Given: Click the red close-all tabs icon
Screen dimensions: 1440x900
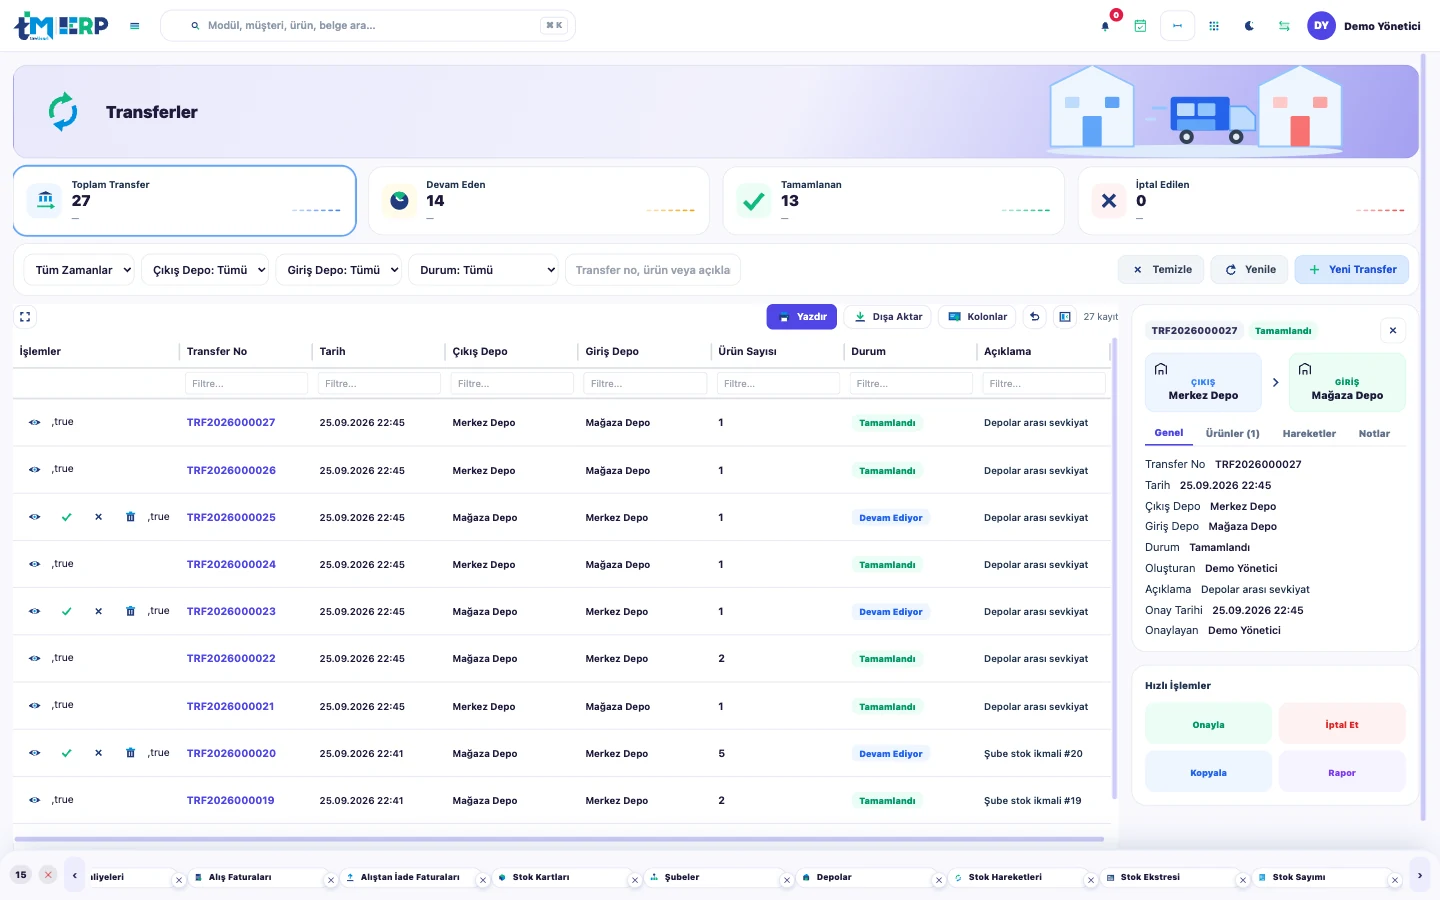Looking at the screenshot, I should [x=48, y=875].
